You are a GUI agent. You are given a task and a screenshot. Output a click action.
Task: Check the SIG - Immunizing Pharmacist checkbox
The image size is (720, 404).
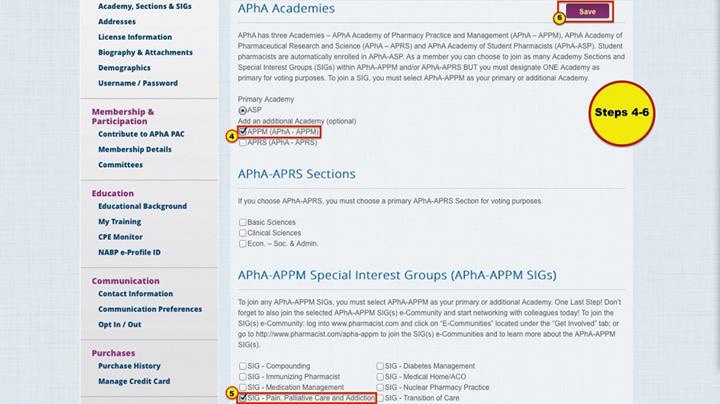pos(242,377)
